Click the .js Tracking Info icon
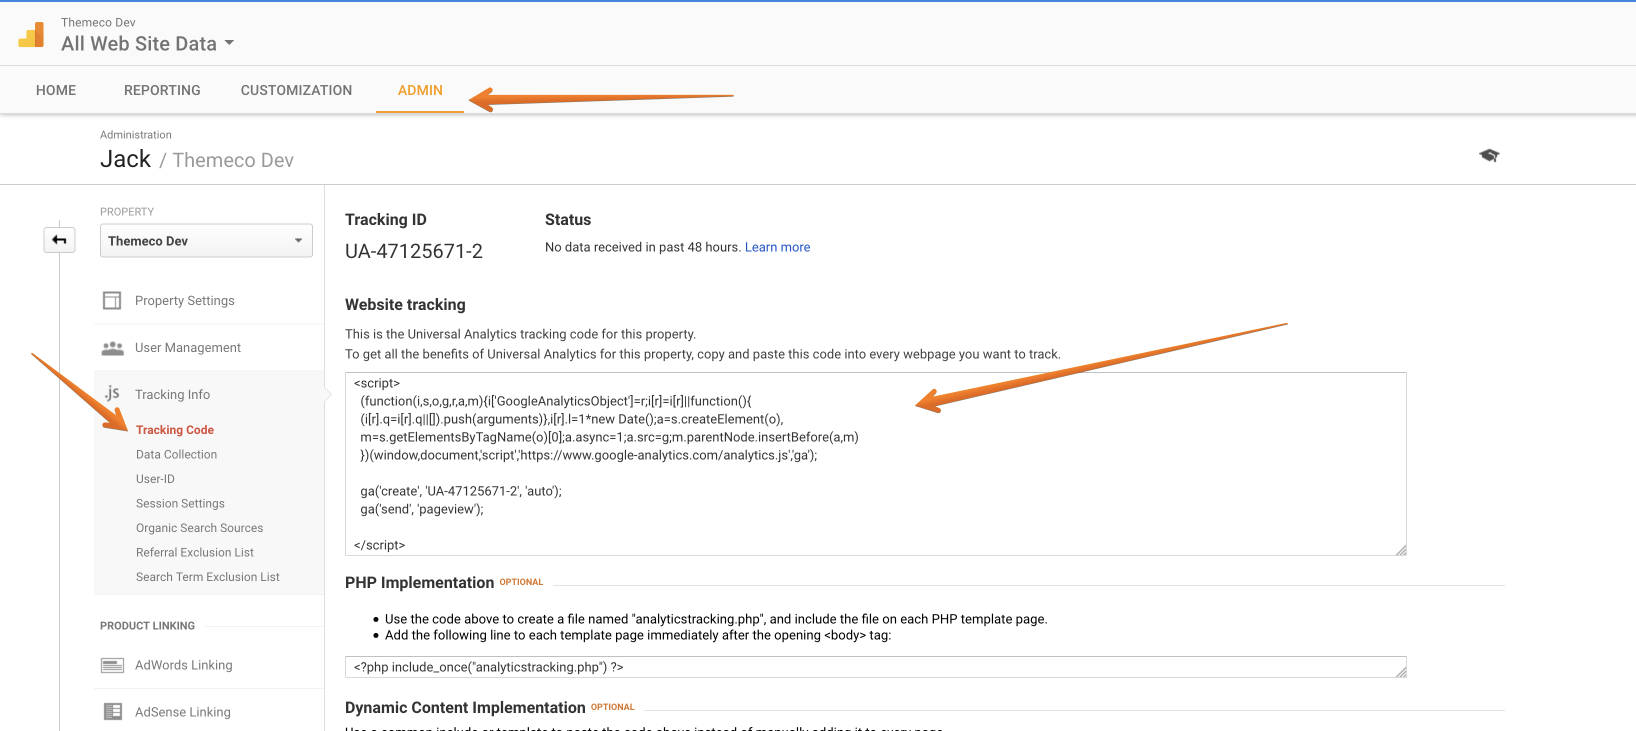The width and height of the screenshot is (1636, 731). coord(112,393)
